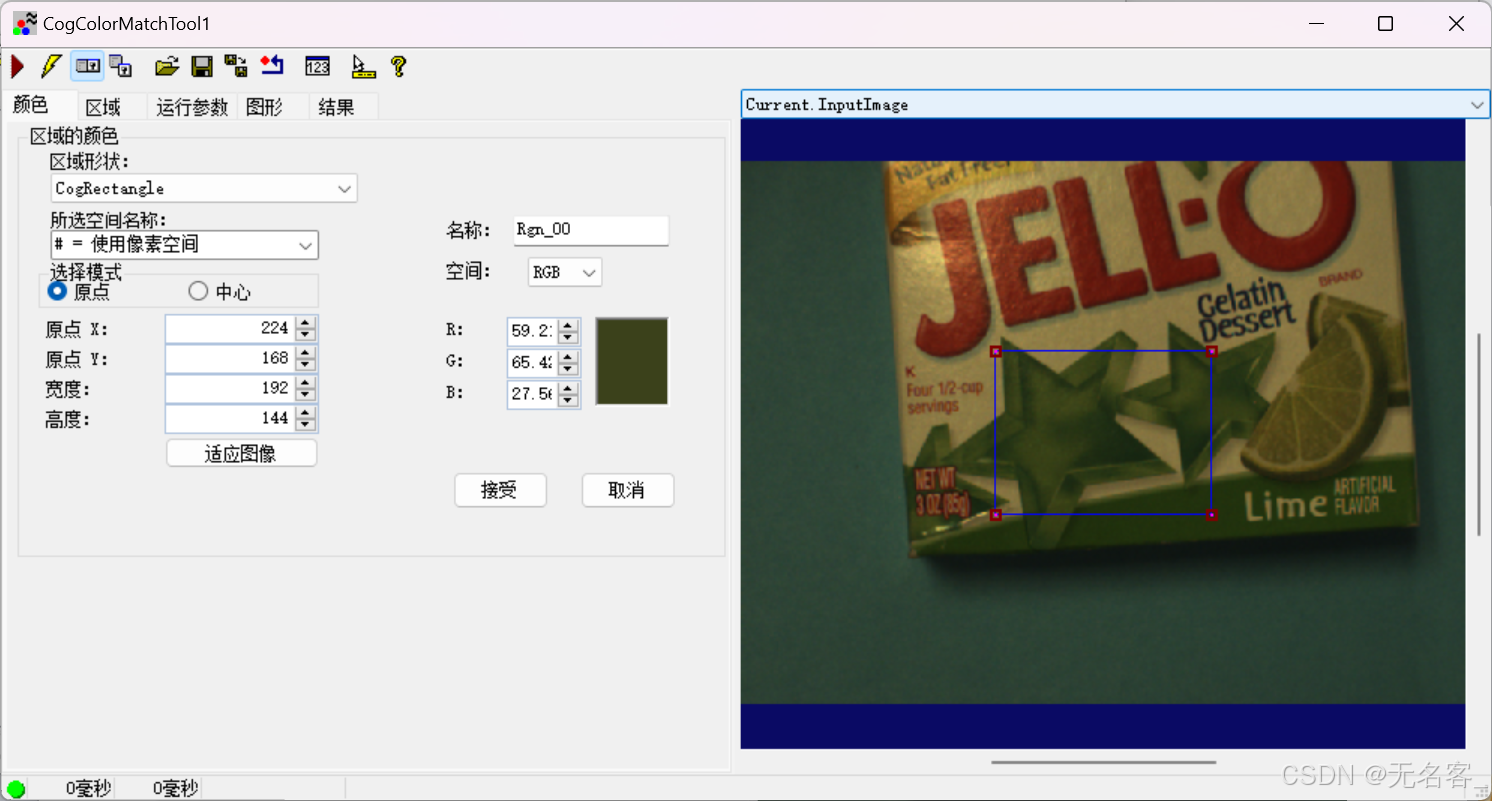The image size is (1492, 801).
Task: Click the 原点 X value field
Action: pos(230,328)
